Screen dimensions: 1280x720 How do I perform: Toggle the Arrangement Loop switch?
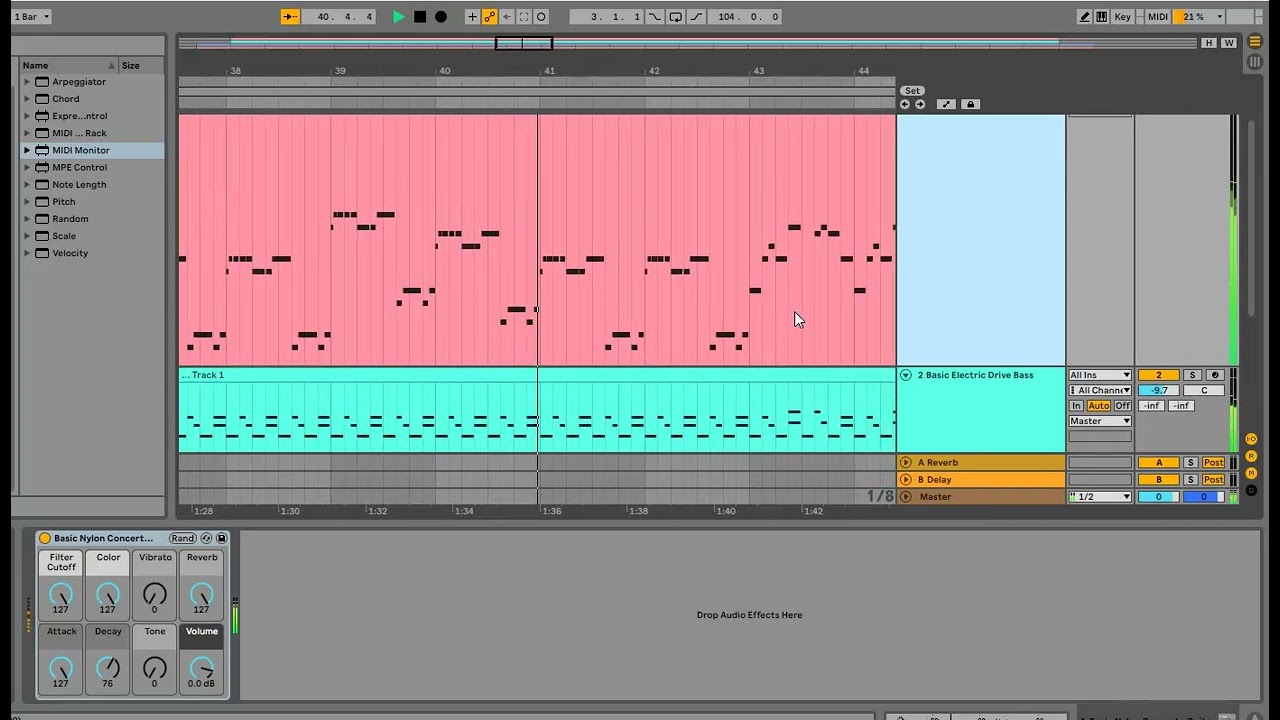tap(676, 17)
